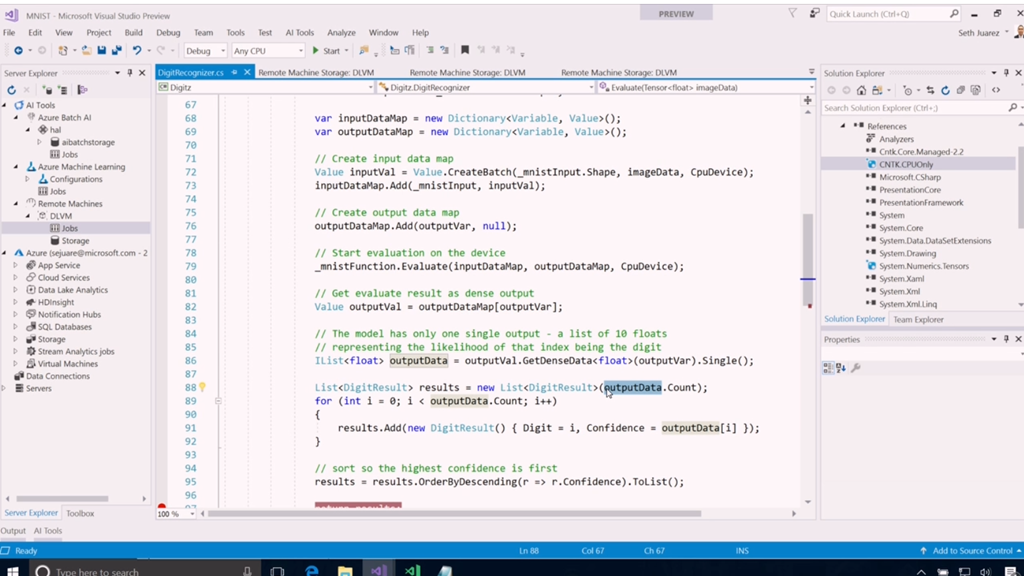
Task: Click the Save All toolbar icon
Action: pos(116,51)
